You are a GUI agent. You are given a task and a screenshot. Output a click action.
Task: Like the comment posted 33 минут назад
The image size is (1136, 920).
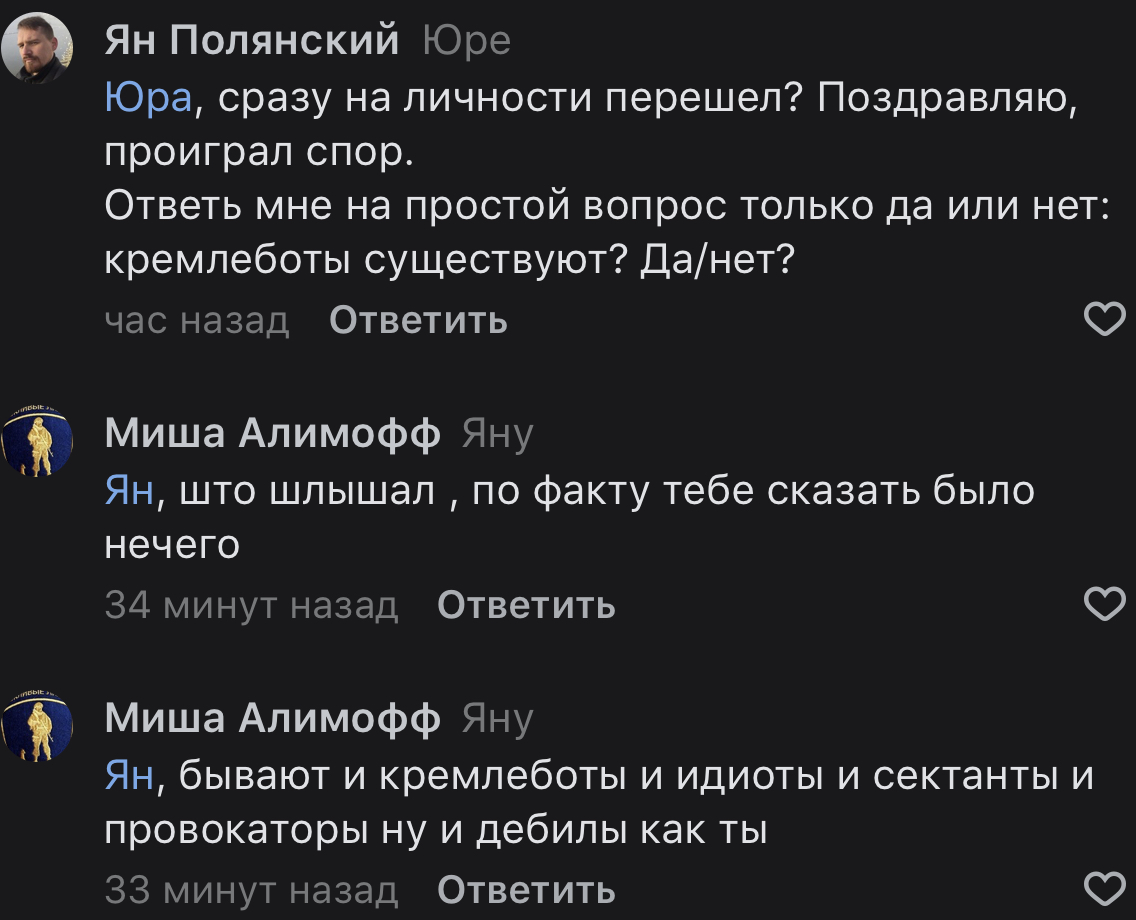click(x=1104, y=889)
